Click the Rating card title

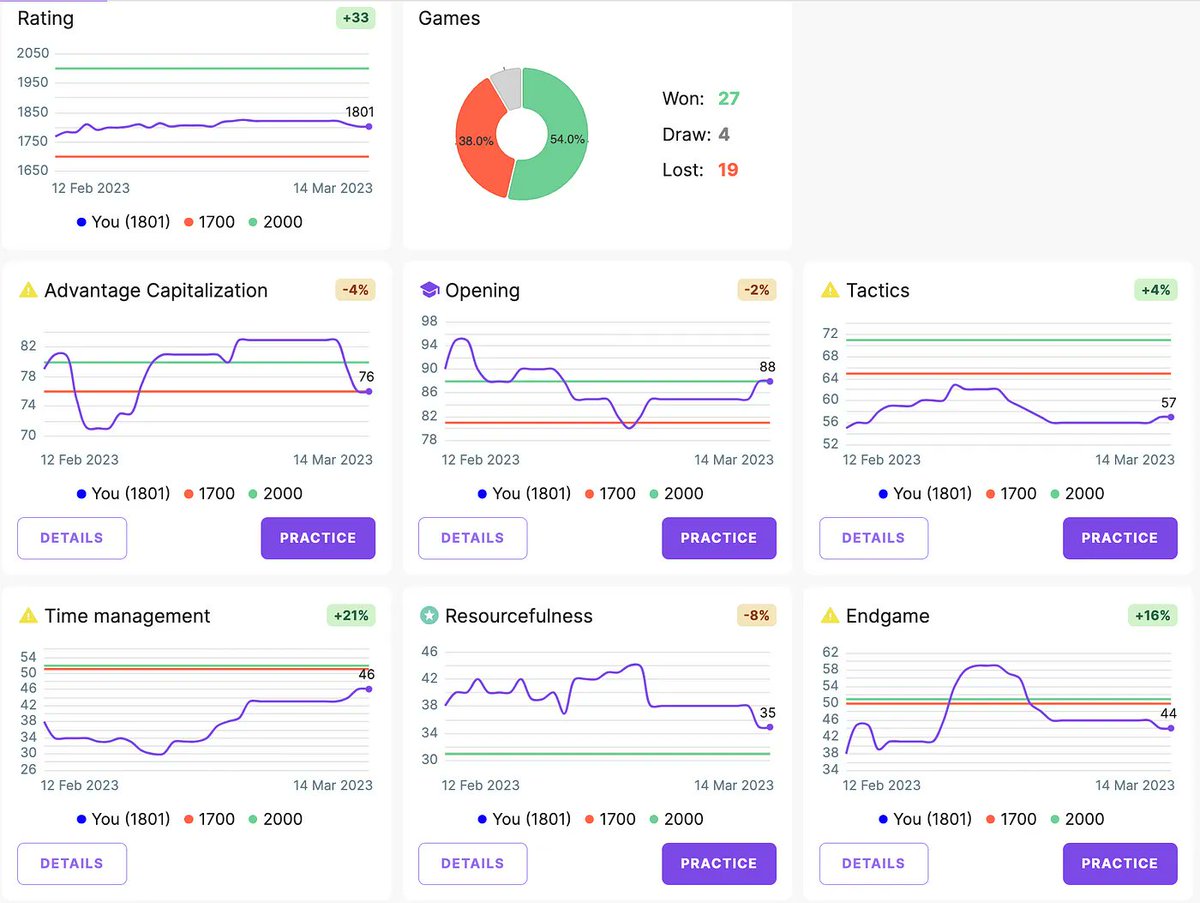[46, 18]
